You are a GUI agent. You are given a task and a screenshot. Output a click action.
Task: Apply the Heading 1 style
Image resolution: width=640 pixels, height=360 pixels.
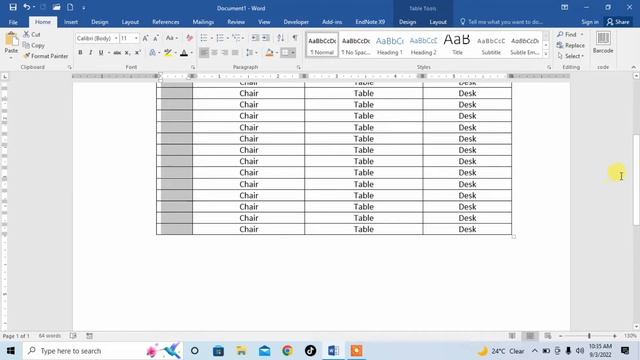click(x=390, y=45)
